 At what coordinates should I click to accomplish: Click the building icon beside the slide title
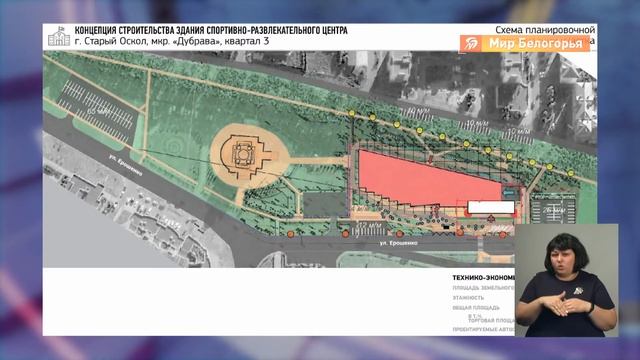(x=59, y=36)
